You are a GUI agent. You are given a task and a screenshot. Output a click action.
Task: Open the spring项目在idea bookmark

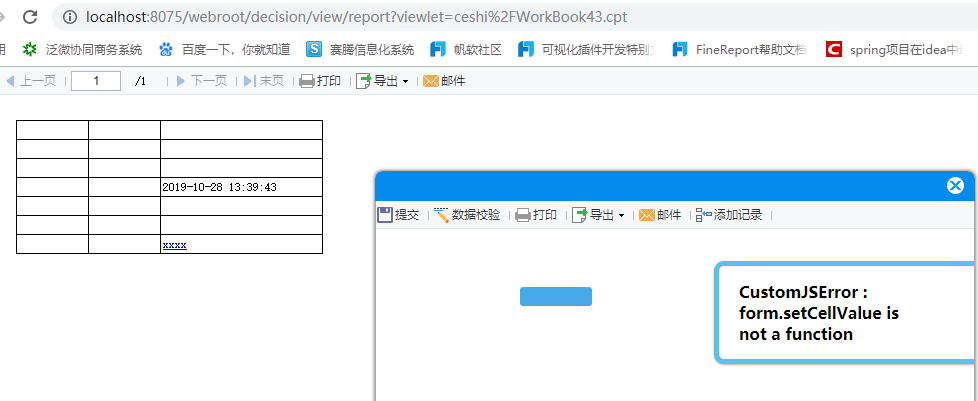895,49
